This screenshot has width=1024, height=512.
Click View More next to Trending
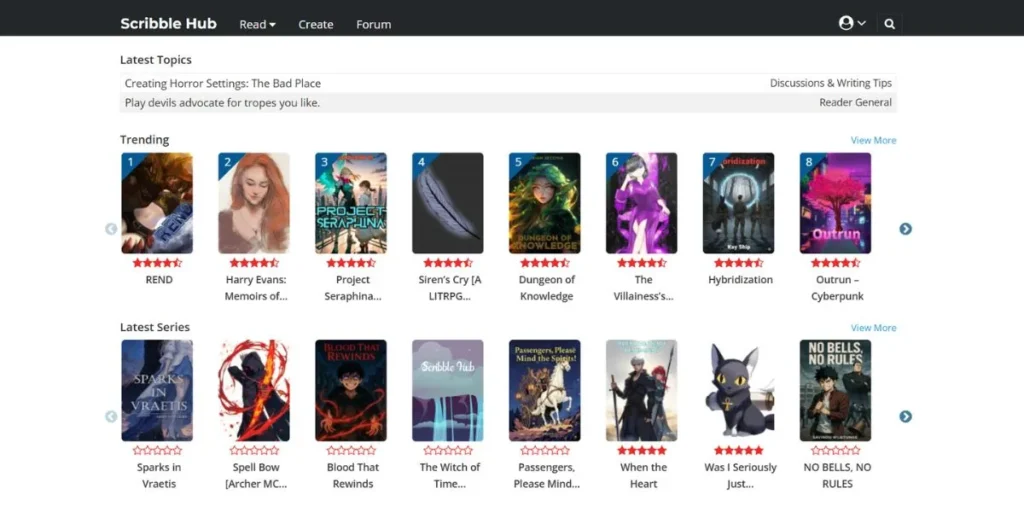(x=873, y=140)
